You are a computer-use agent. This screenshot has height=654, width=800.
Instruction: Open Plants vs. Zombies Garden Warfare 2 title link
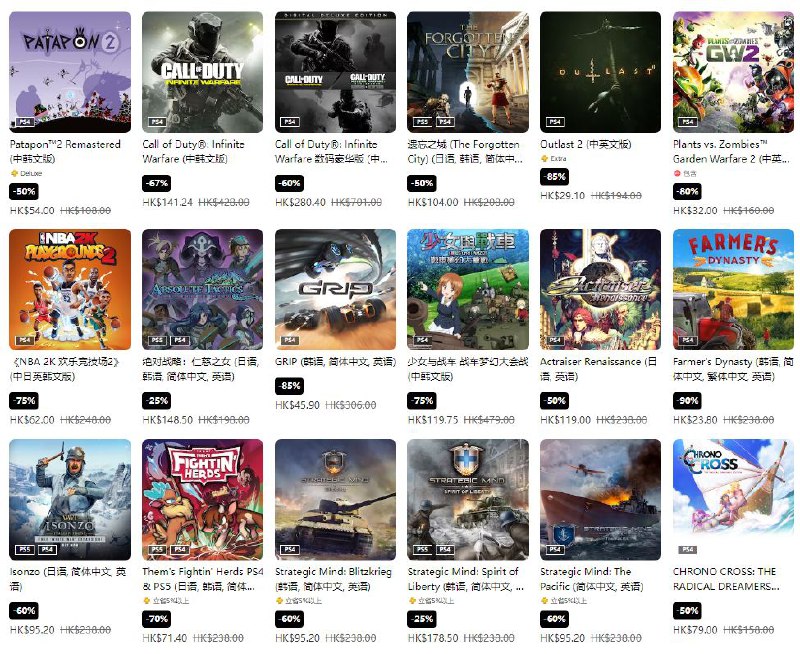(732, 152)
